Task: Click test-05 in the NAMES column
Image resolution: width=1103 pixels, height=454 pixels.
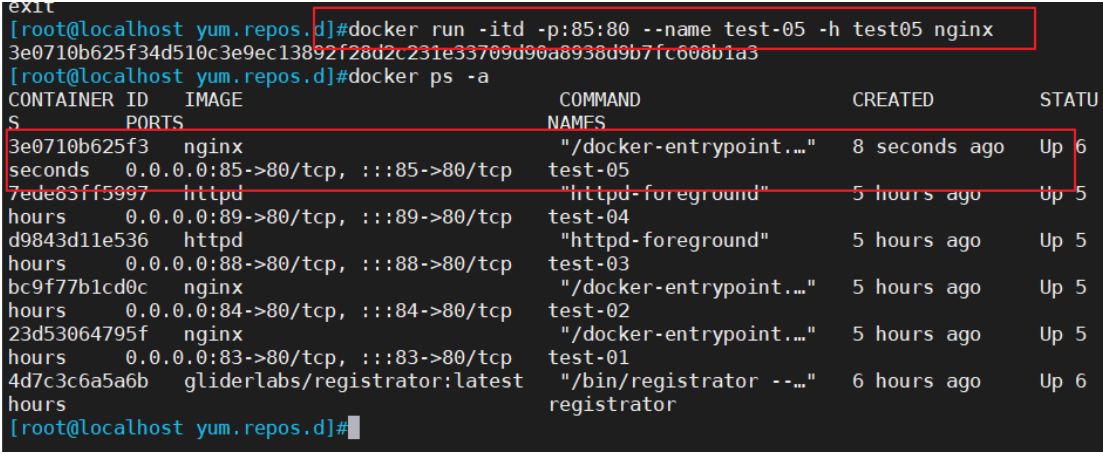Action: (x=589, y=170)
